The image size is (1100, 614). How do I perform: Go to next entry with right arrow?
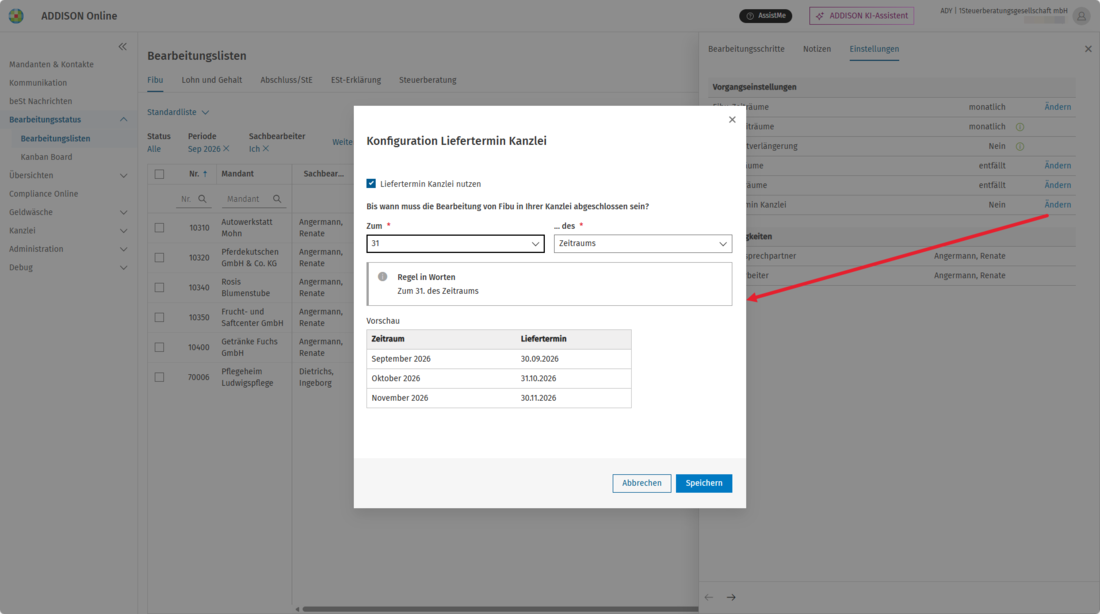point(731,597)
